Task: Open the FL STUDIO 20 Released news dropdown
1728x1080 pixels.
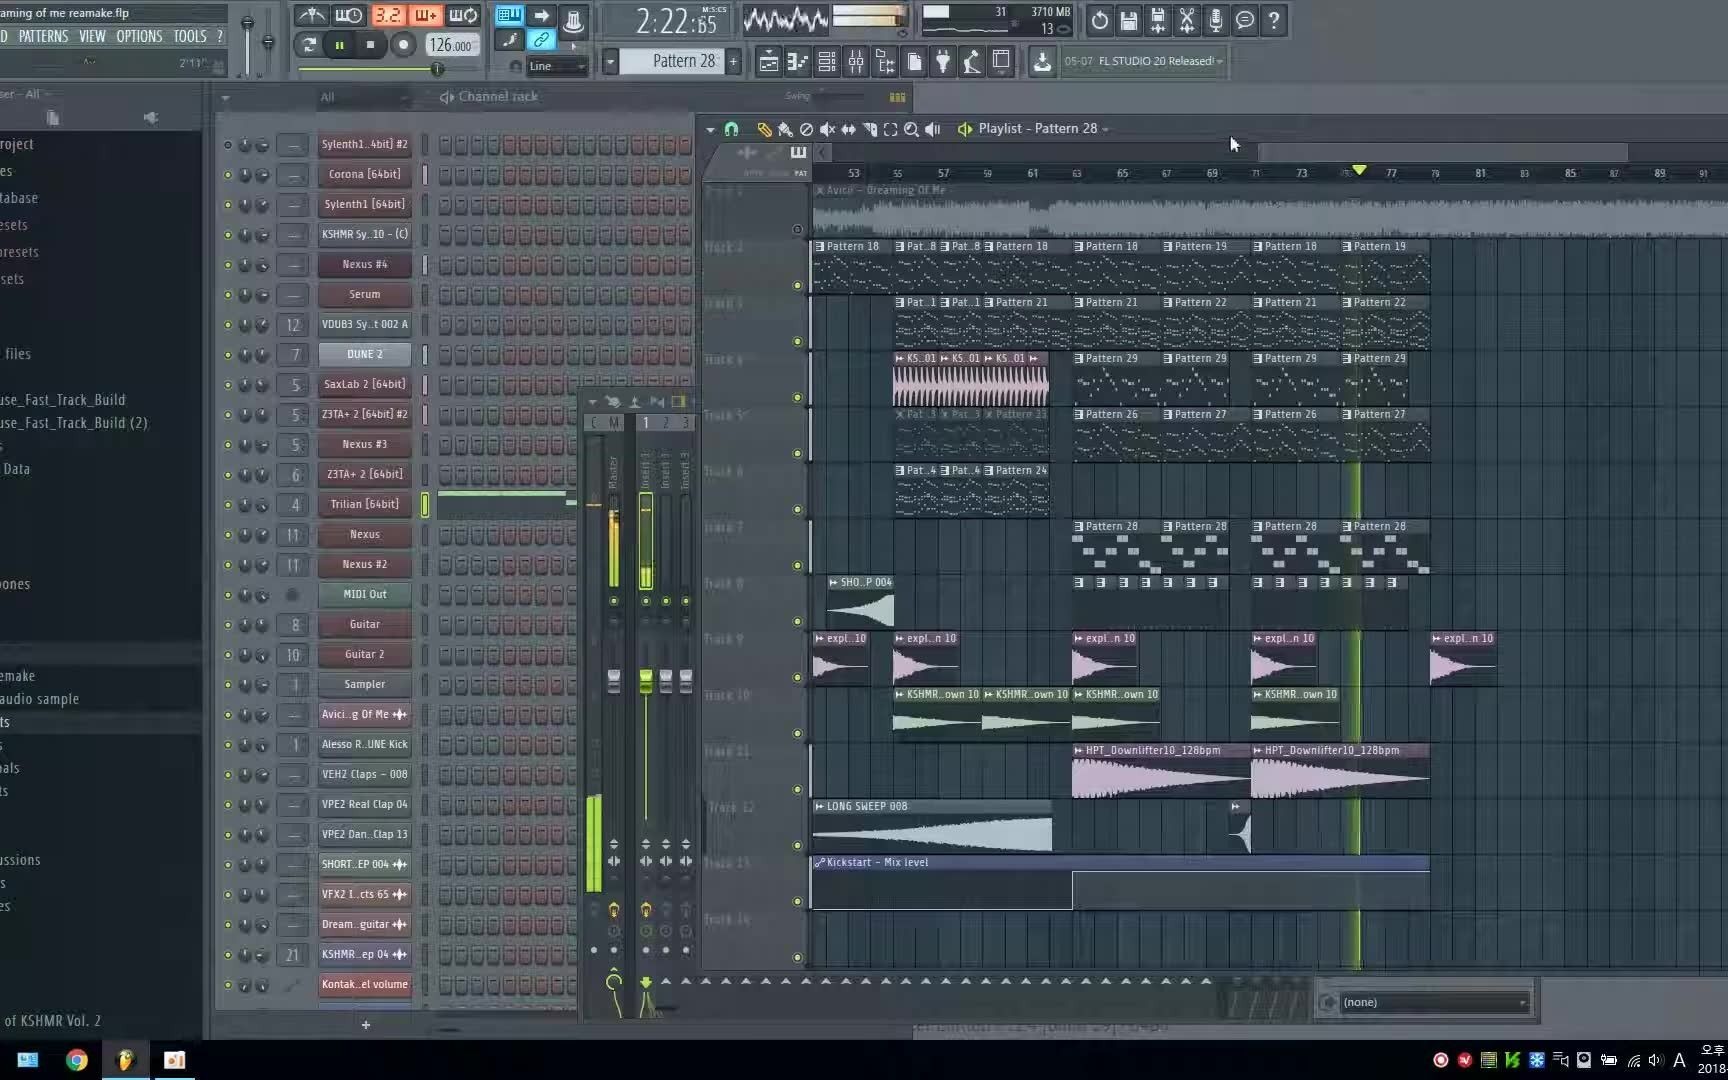Action: pyautogui.click(x=1220, y=61)
